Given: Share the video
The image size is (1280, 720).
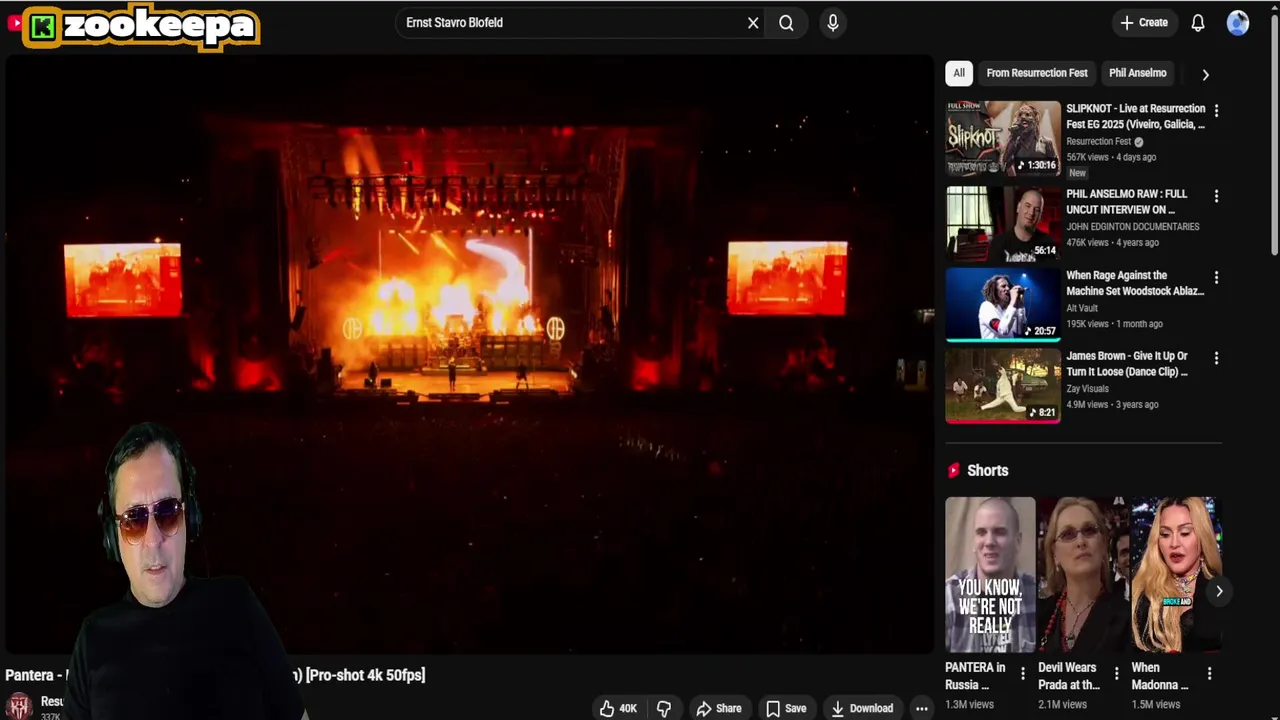Looking at the screenshot, I should click(x=719, y=708).
